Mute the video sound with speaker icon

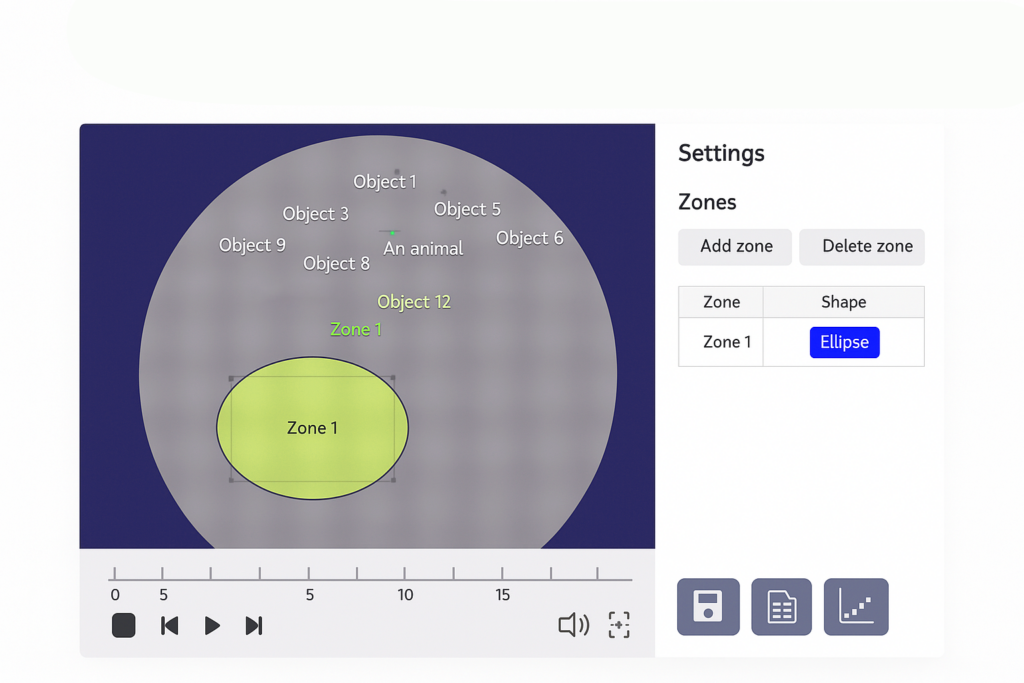[573, 626]
